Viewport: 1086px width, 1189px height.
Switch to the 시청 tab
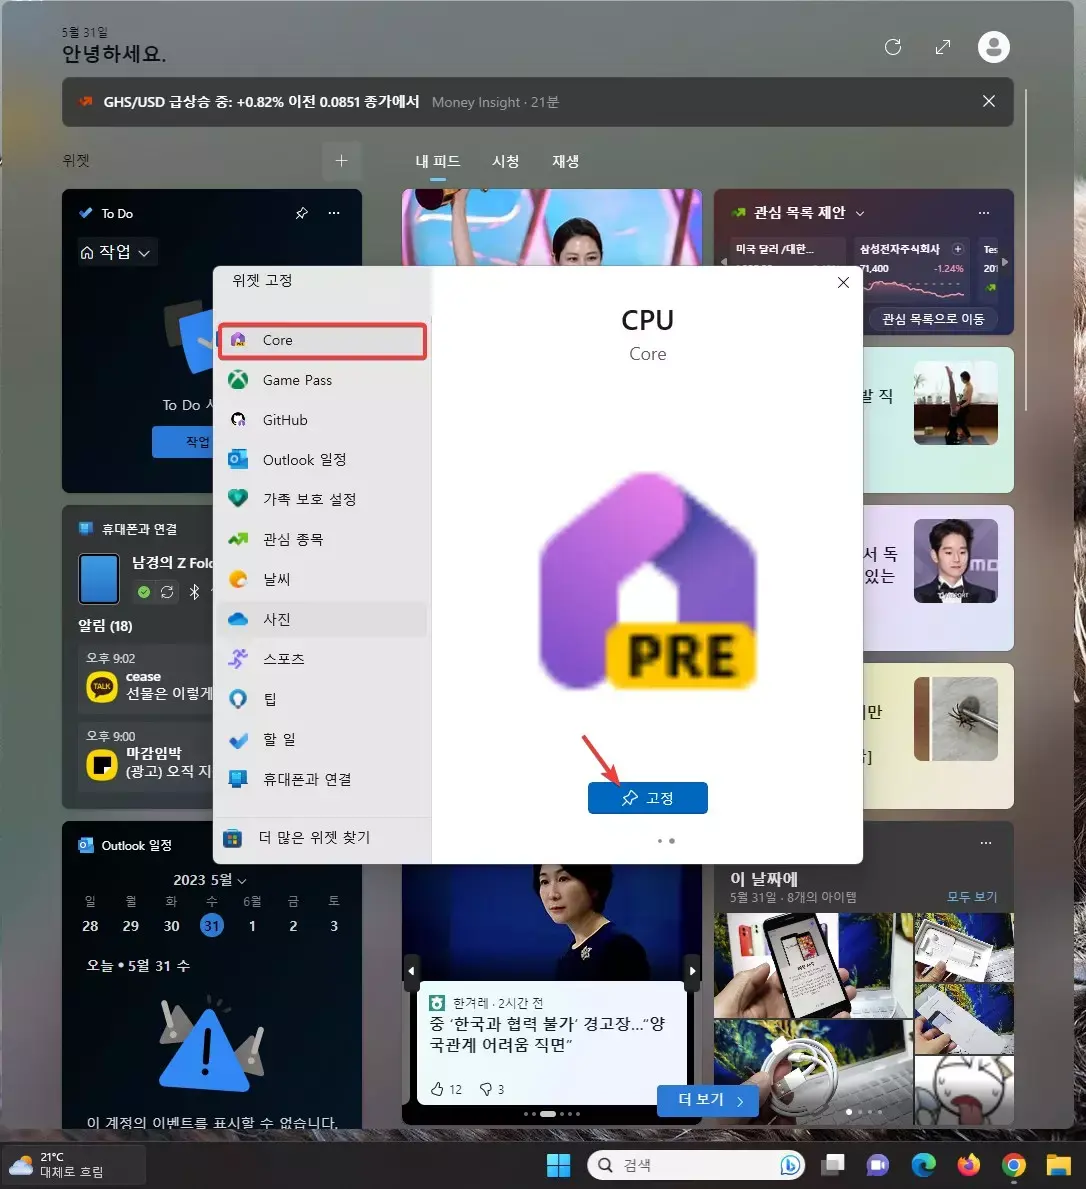point(506,160)
